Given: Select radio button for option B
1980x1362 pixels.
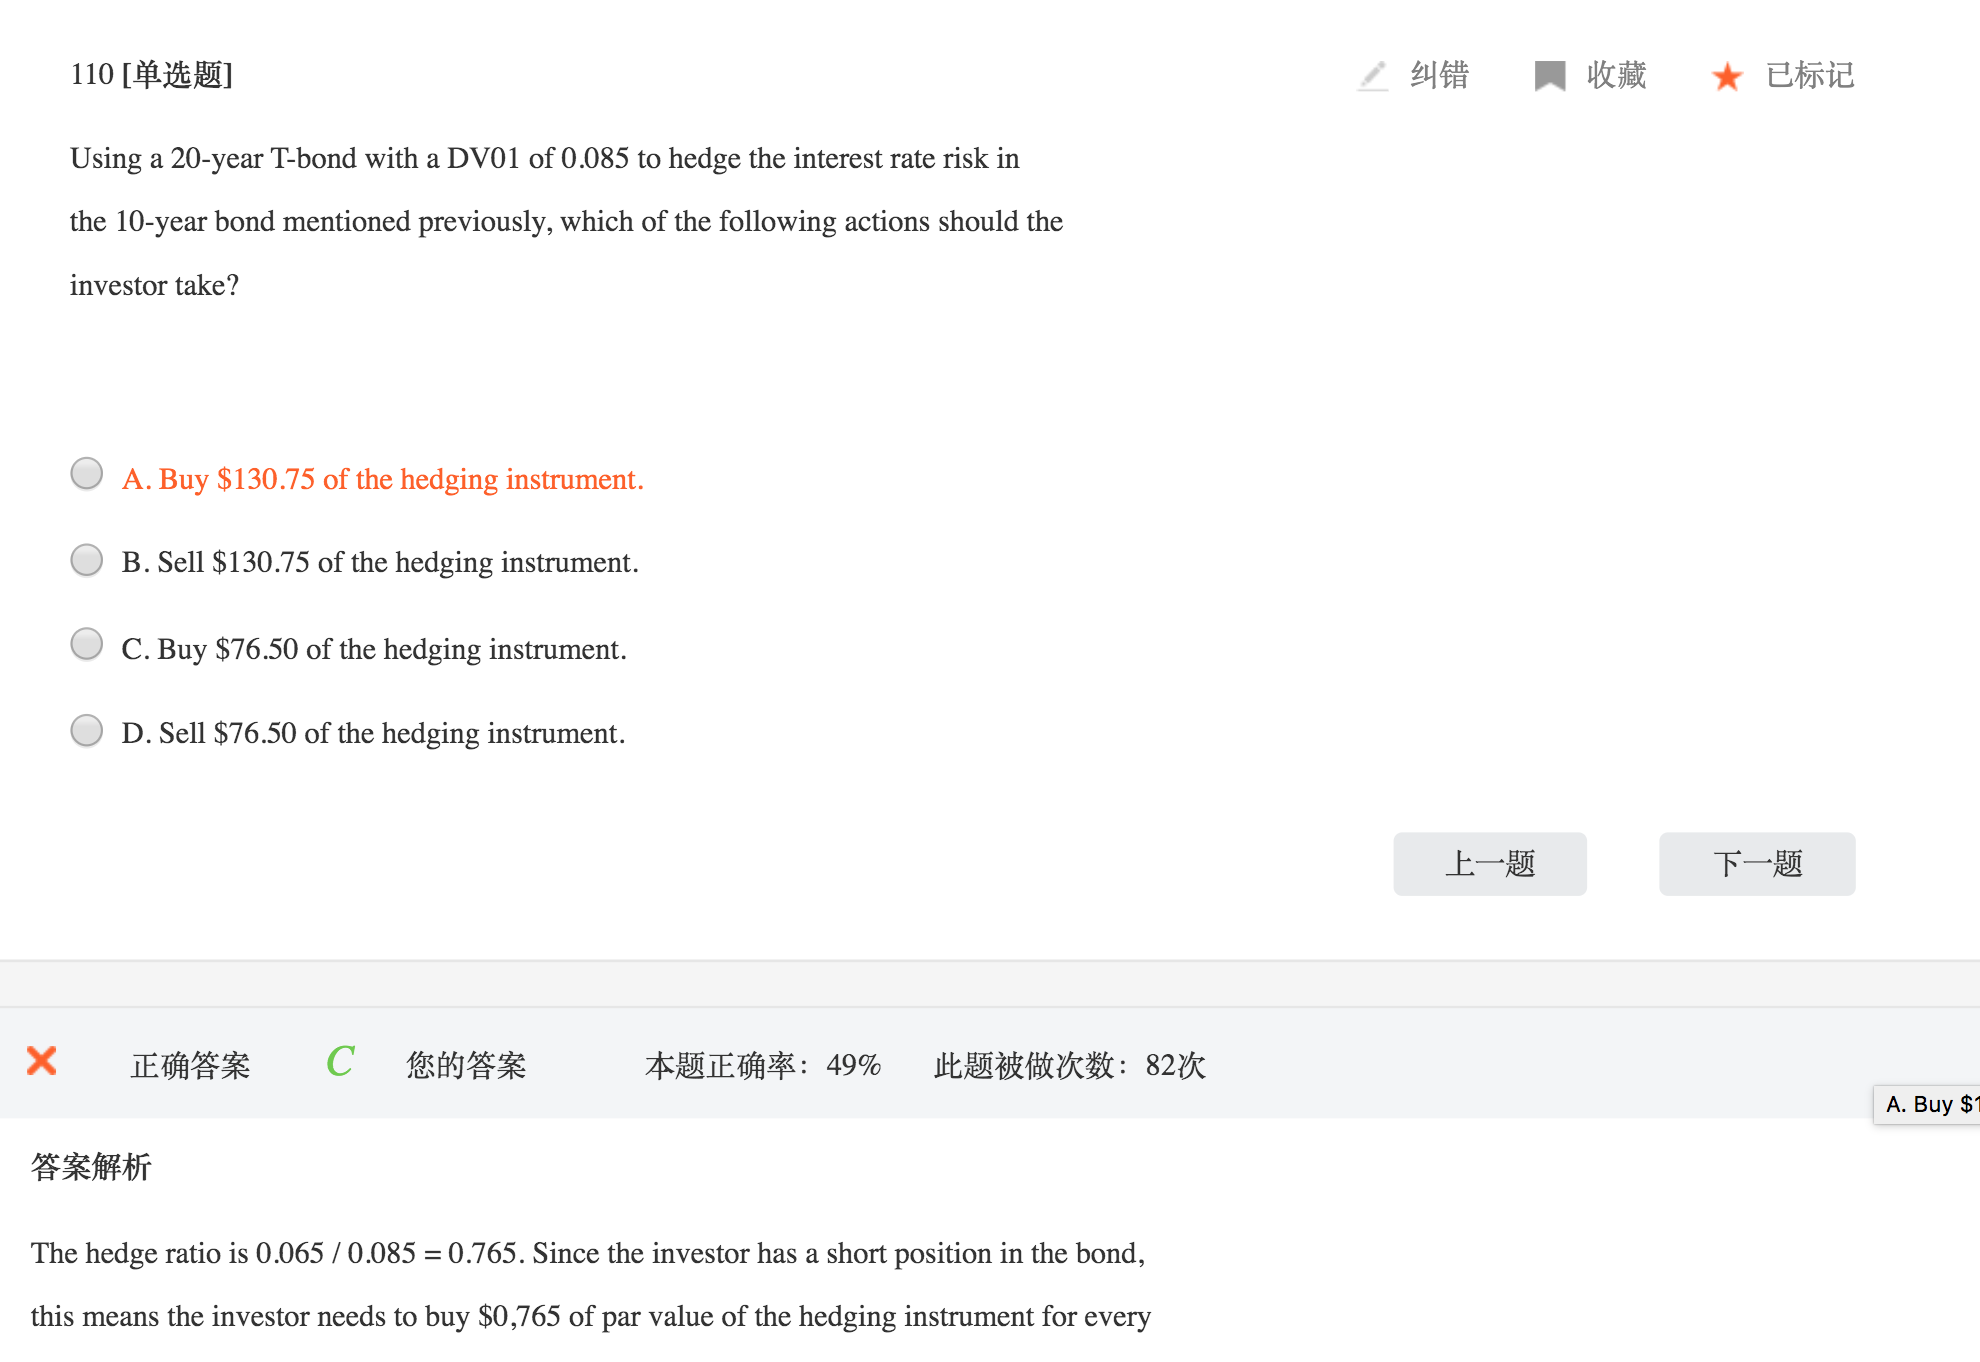Looking at the screenshot, I should (87, 560).
